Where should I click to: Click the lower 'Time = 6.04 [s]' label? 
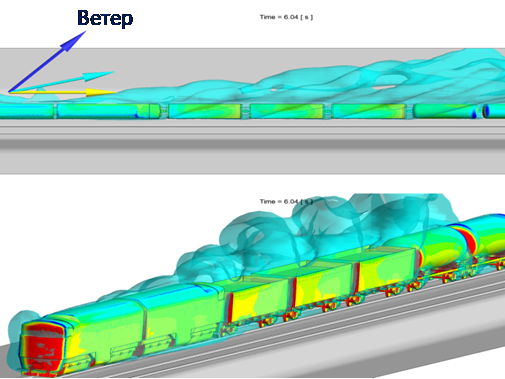[286, 201]
